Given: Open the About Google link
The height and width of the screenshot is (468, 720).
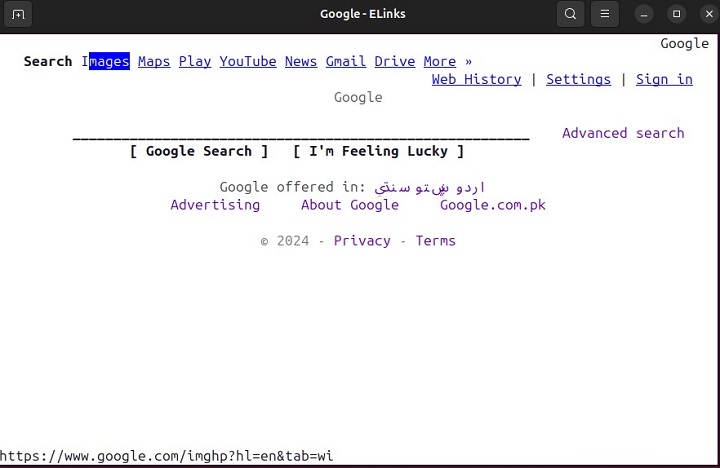Looking at the screenshot, I should [x=350, y=205].
